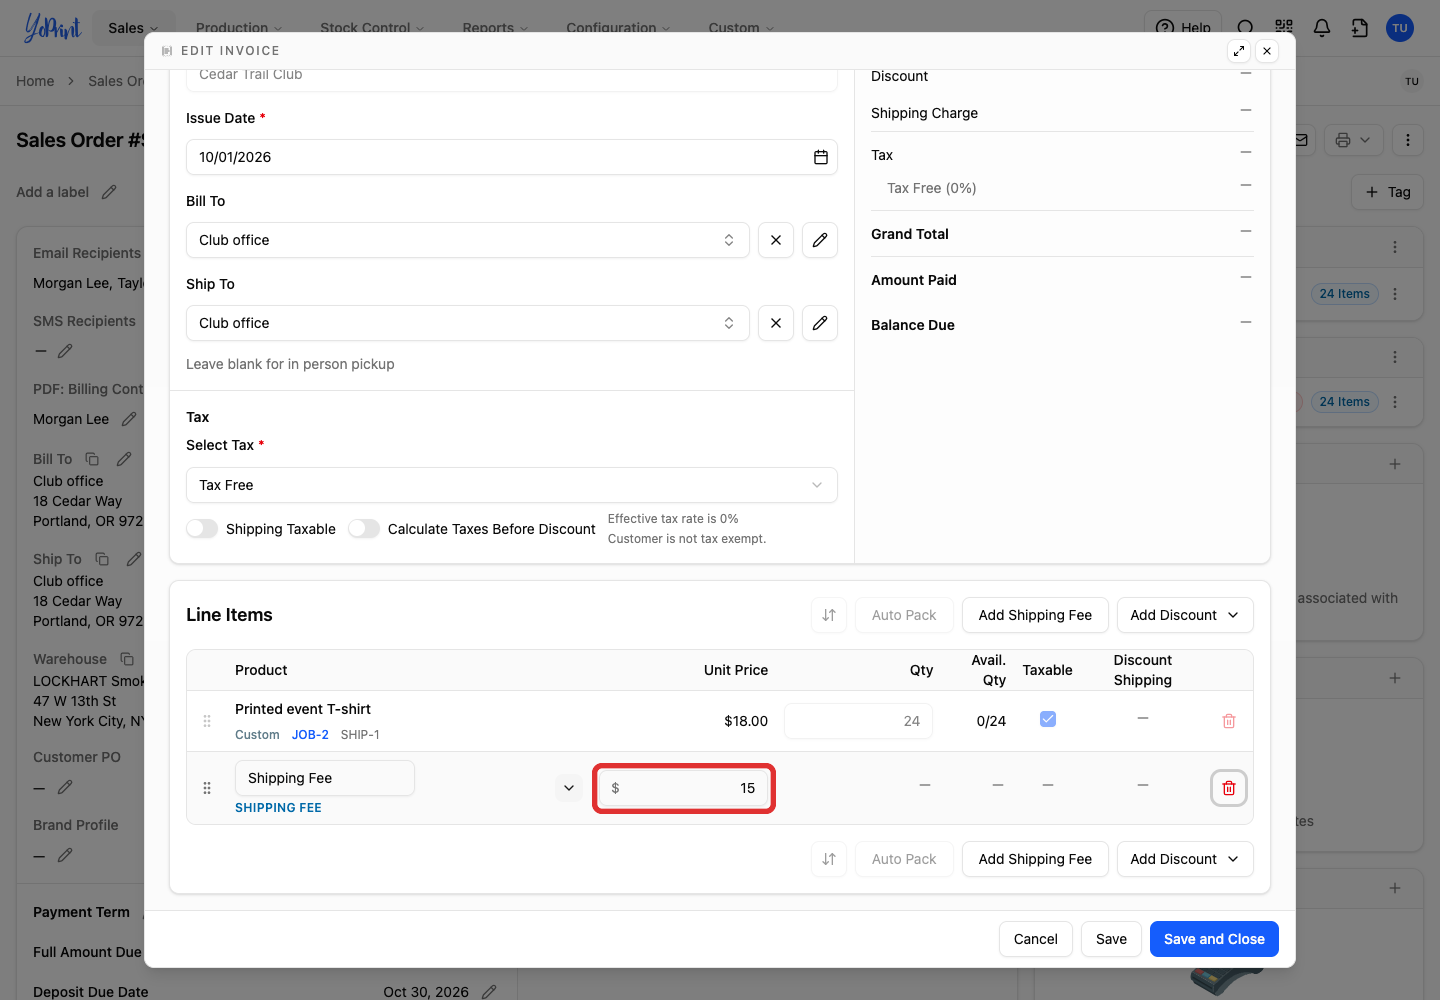
Task: Toggle Calculate Taxes Before Discount switch
Action: [364, 529]
